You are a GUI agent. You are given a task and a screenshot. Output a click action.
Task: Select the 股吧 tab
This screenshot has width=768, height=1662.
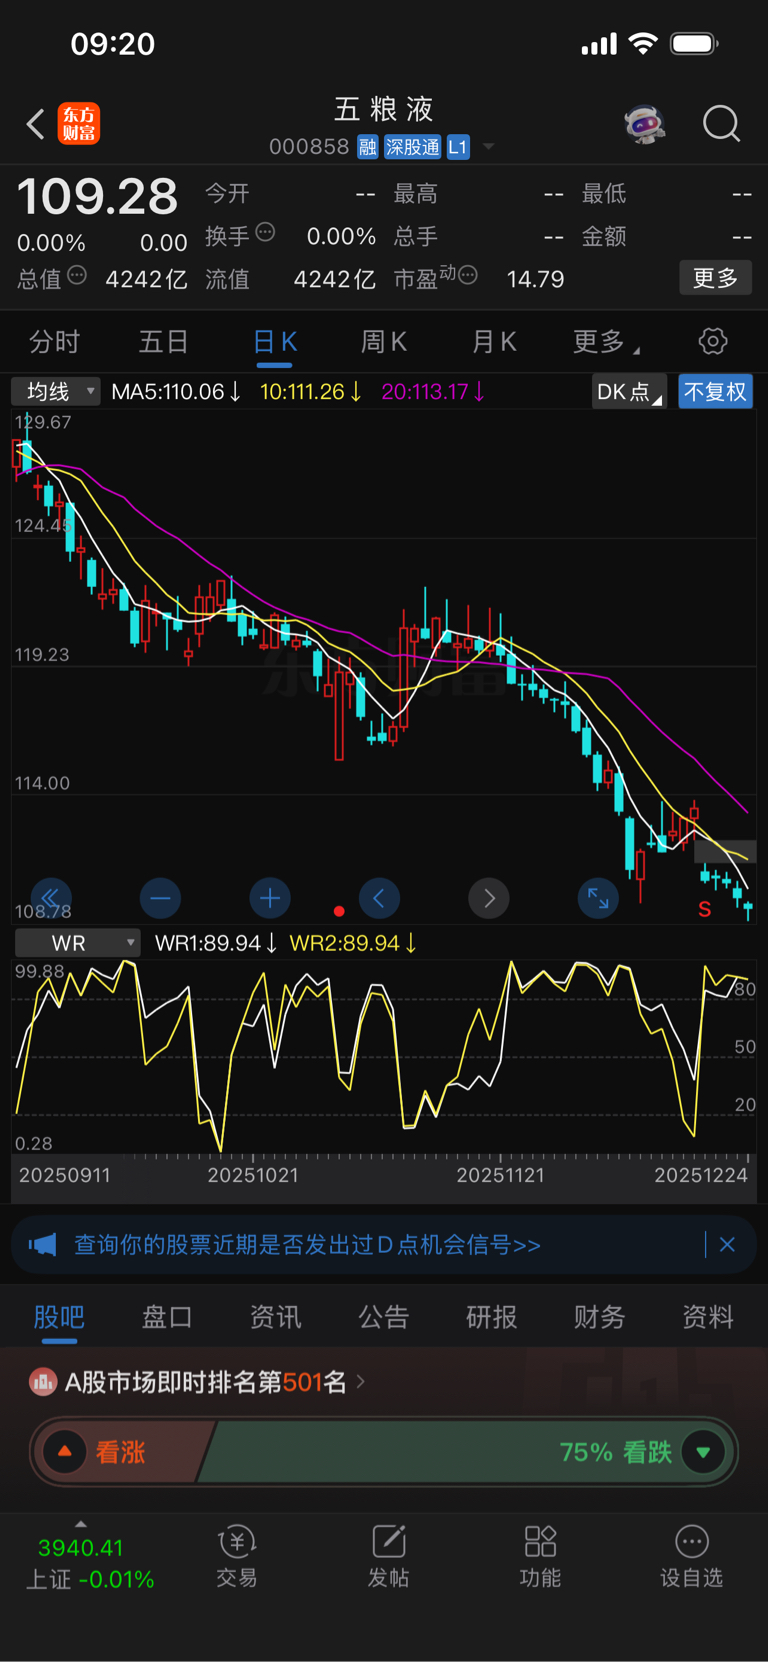(x=59, y=1317)
